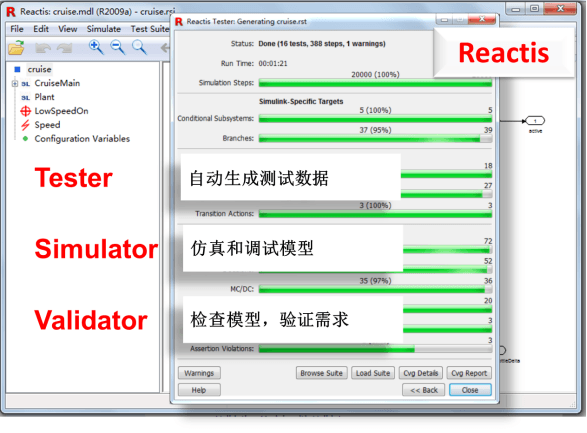
Task: Open the View menu
Action: pyautogui.click(x=67, y=29)
